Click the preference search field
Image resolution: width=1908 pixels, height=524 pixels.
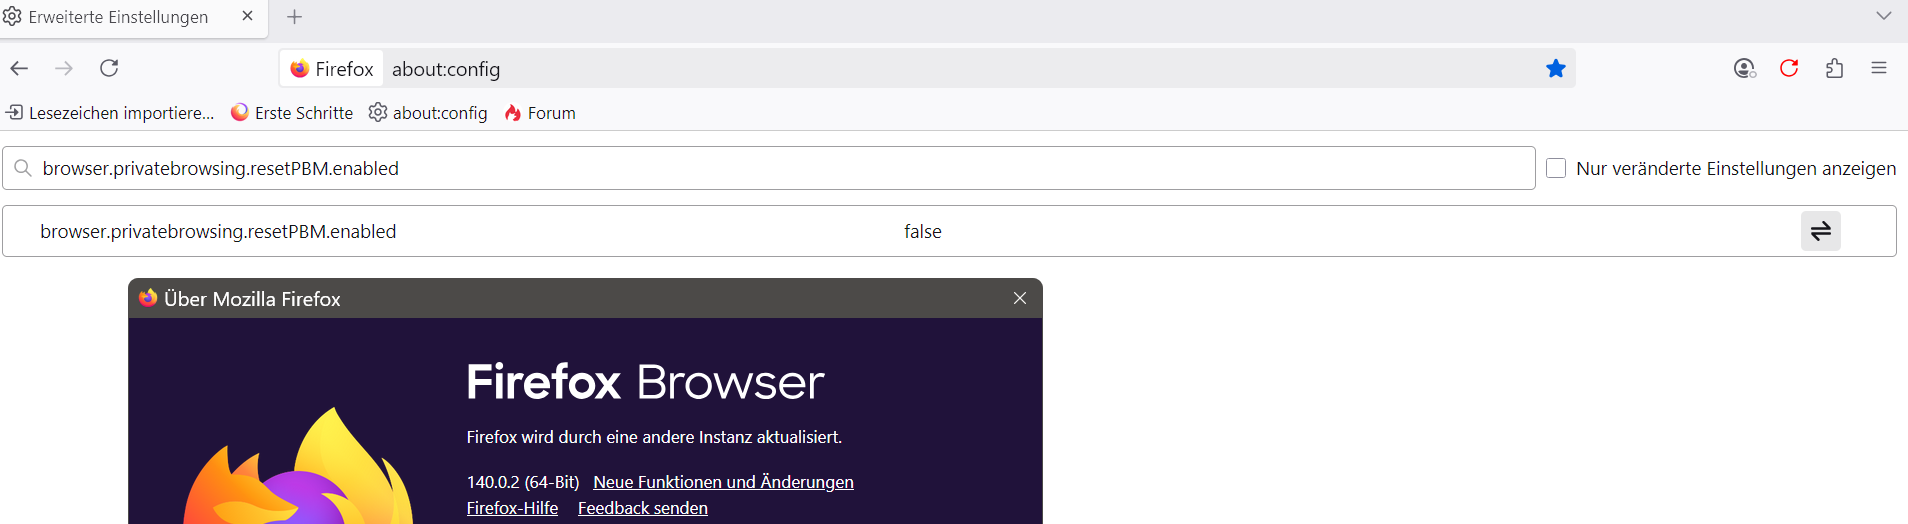click(769, 168)
